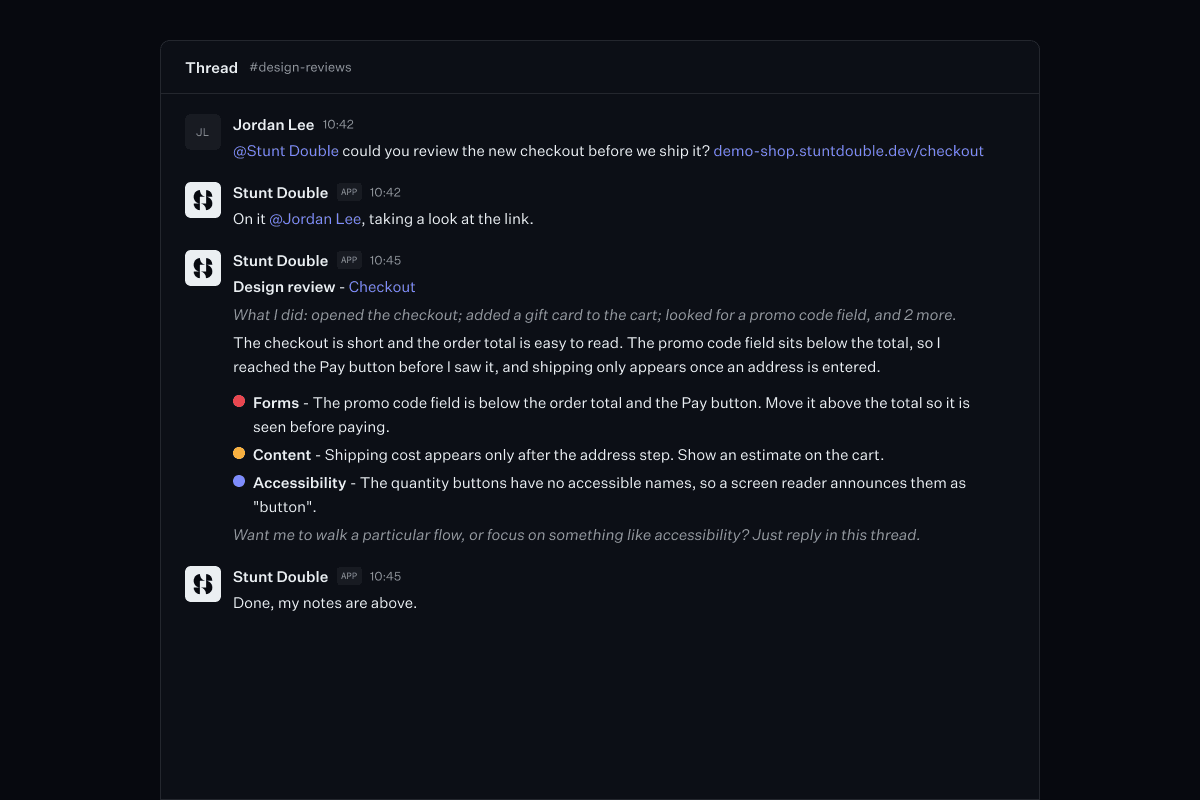Click the orange dot beside Content
Screen dimensions: 1200x800
(x=239, y=453)
